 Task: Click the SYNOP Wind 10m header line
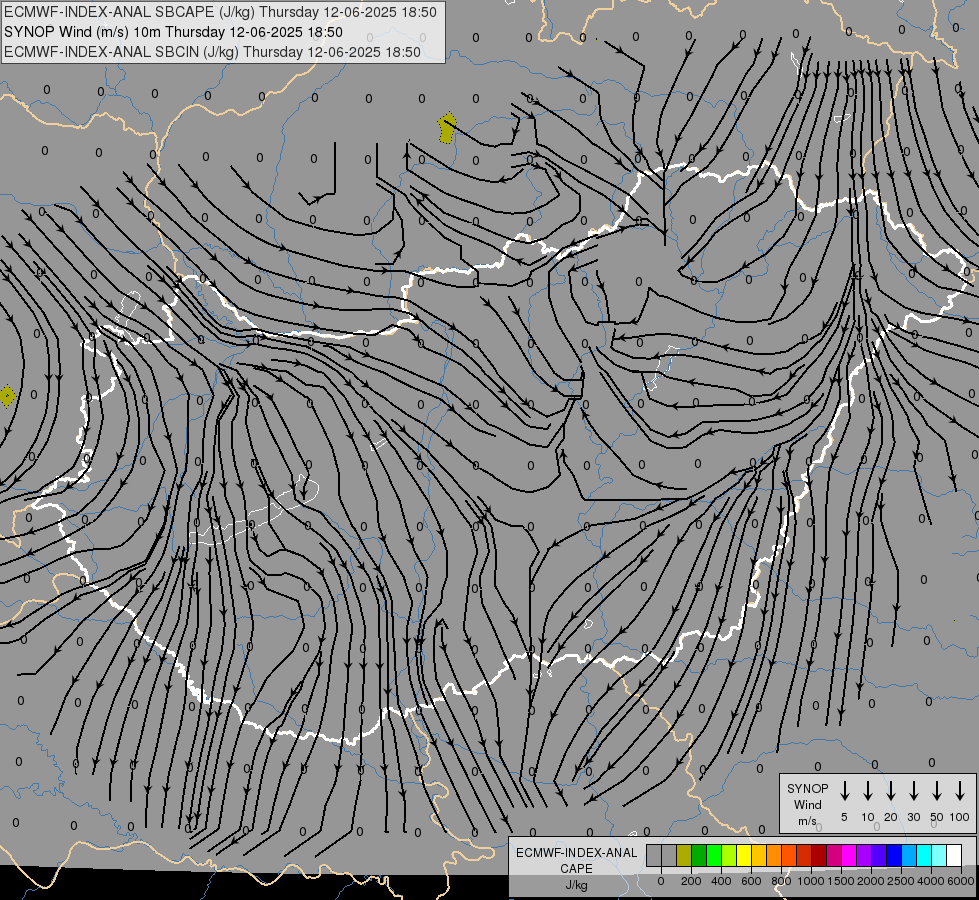(173, 32)
